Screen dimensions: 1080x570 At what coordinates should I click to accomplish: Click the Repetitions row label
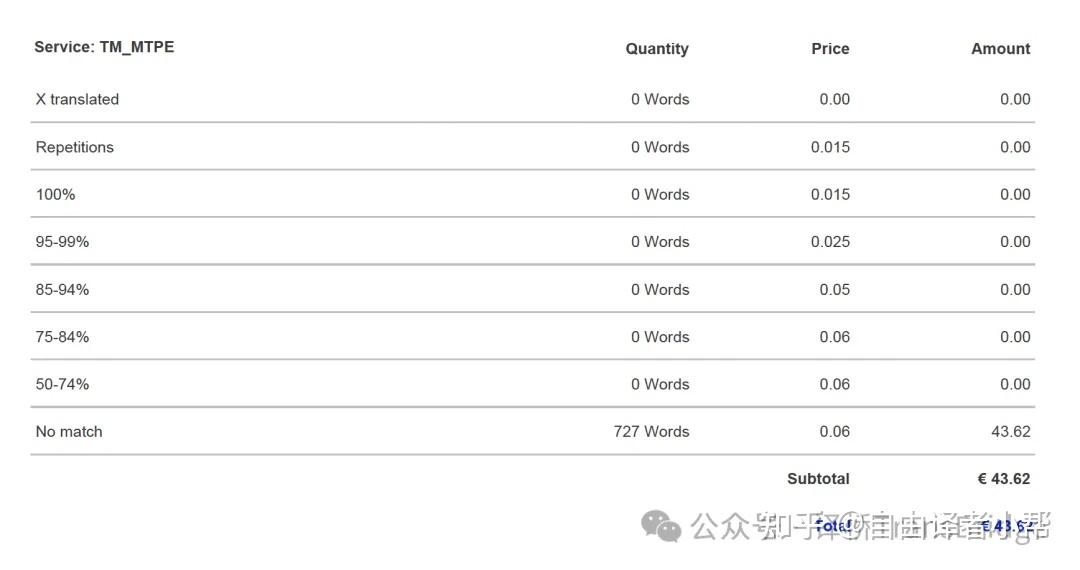click(75, 147)
